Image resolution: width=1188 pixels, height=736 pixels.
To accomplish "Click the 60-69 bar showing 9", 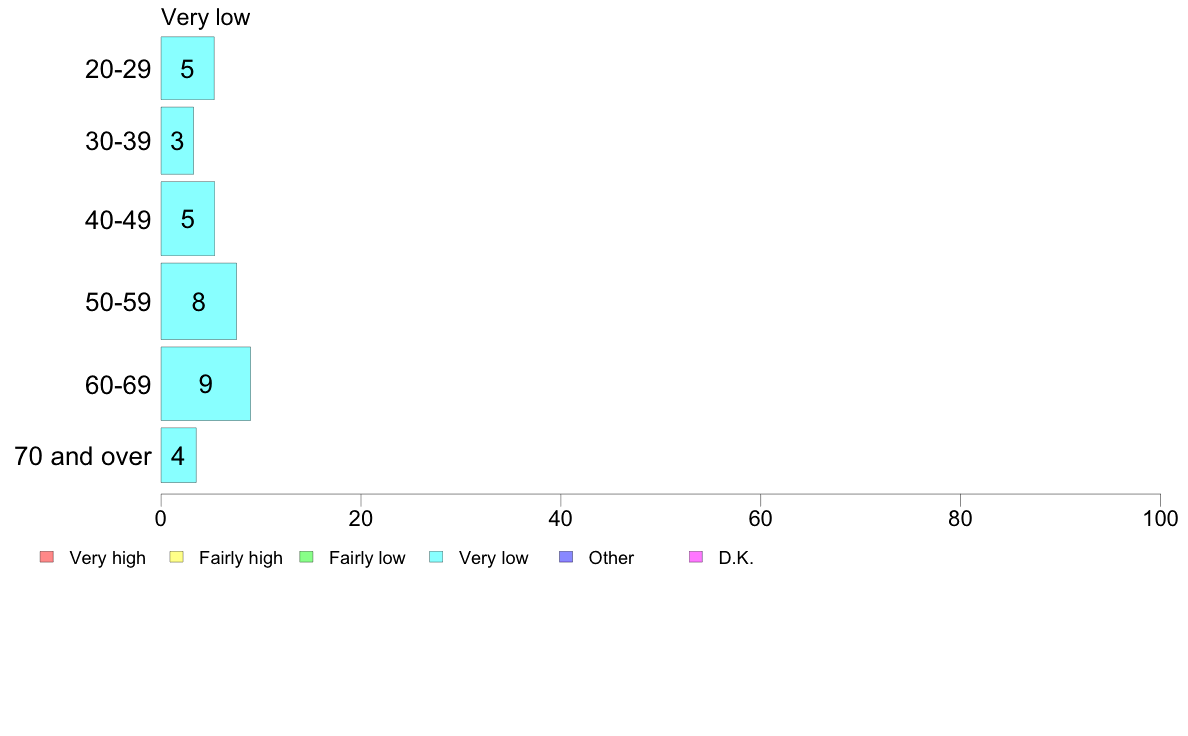I will 205,384.
